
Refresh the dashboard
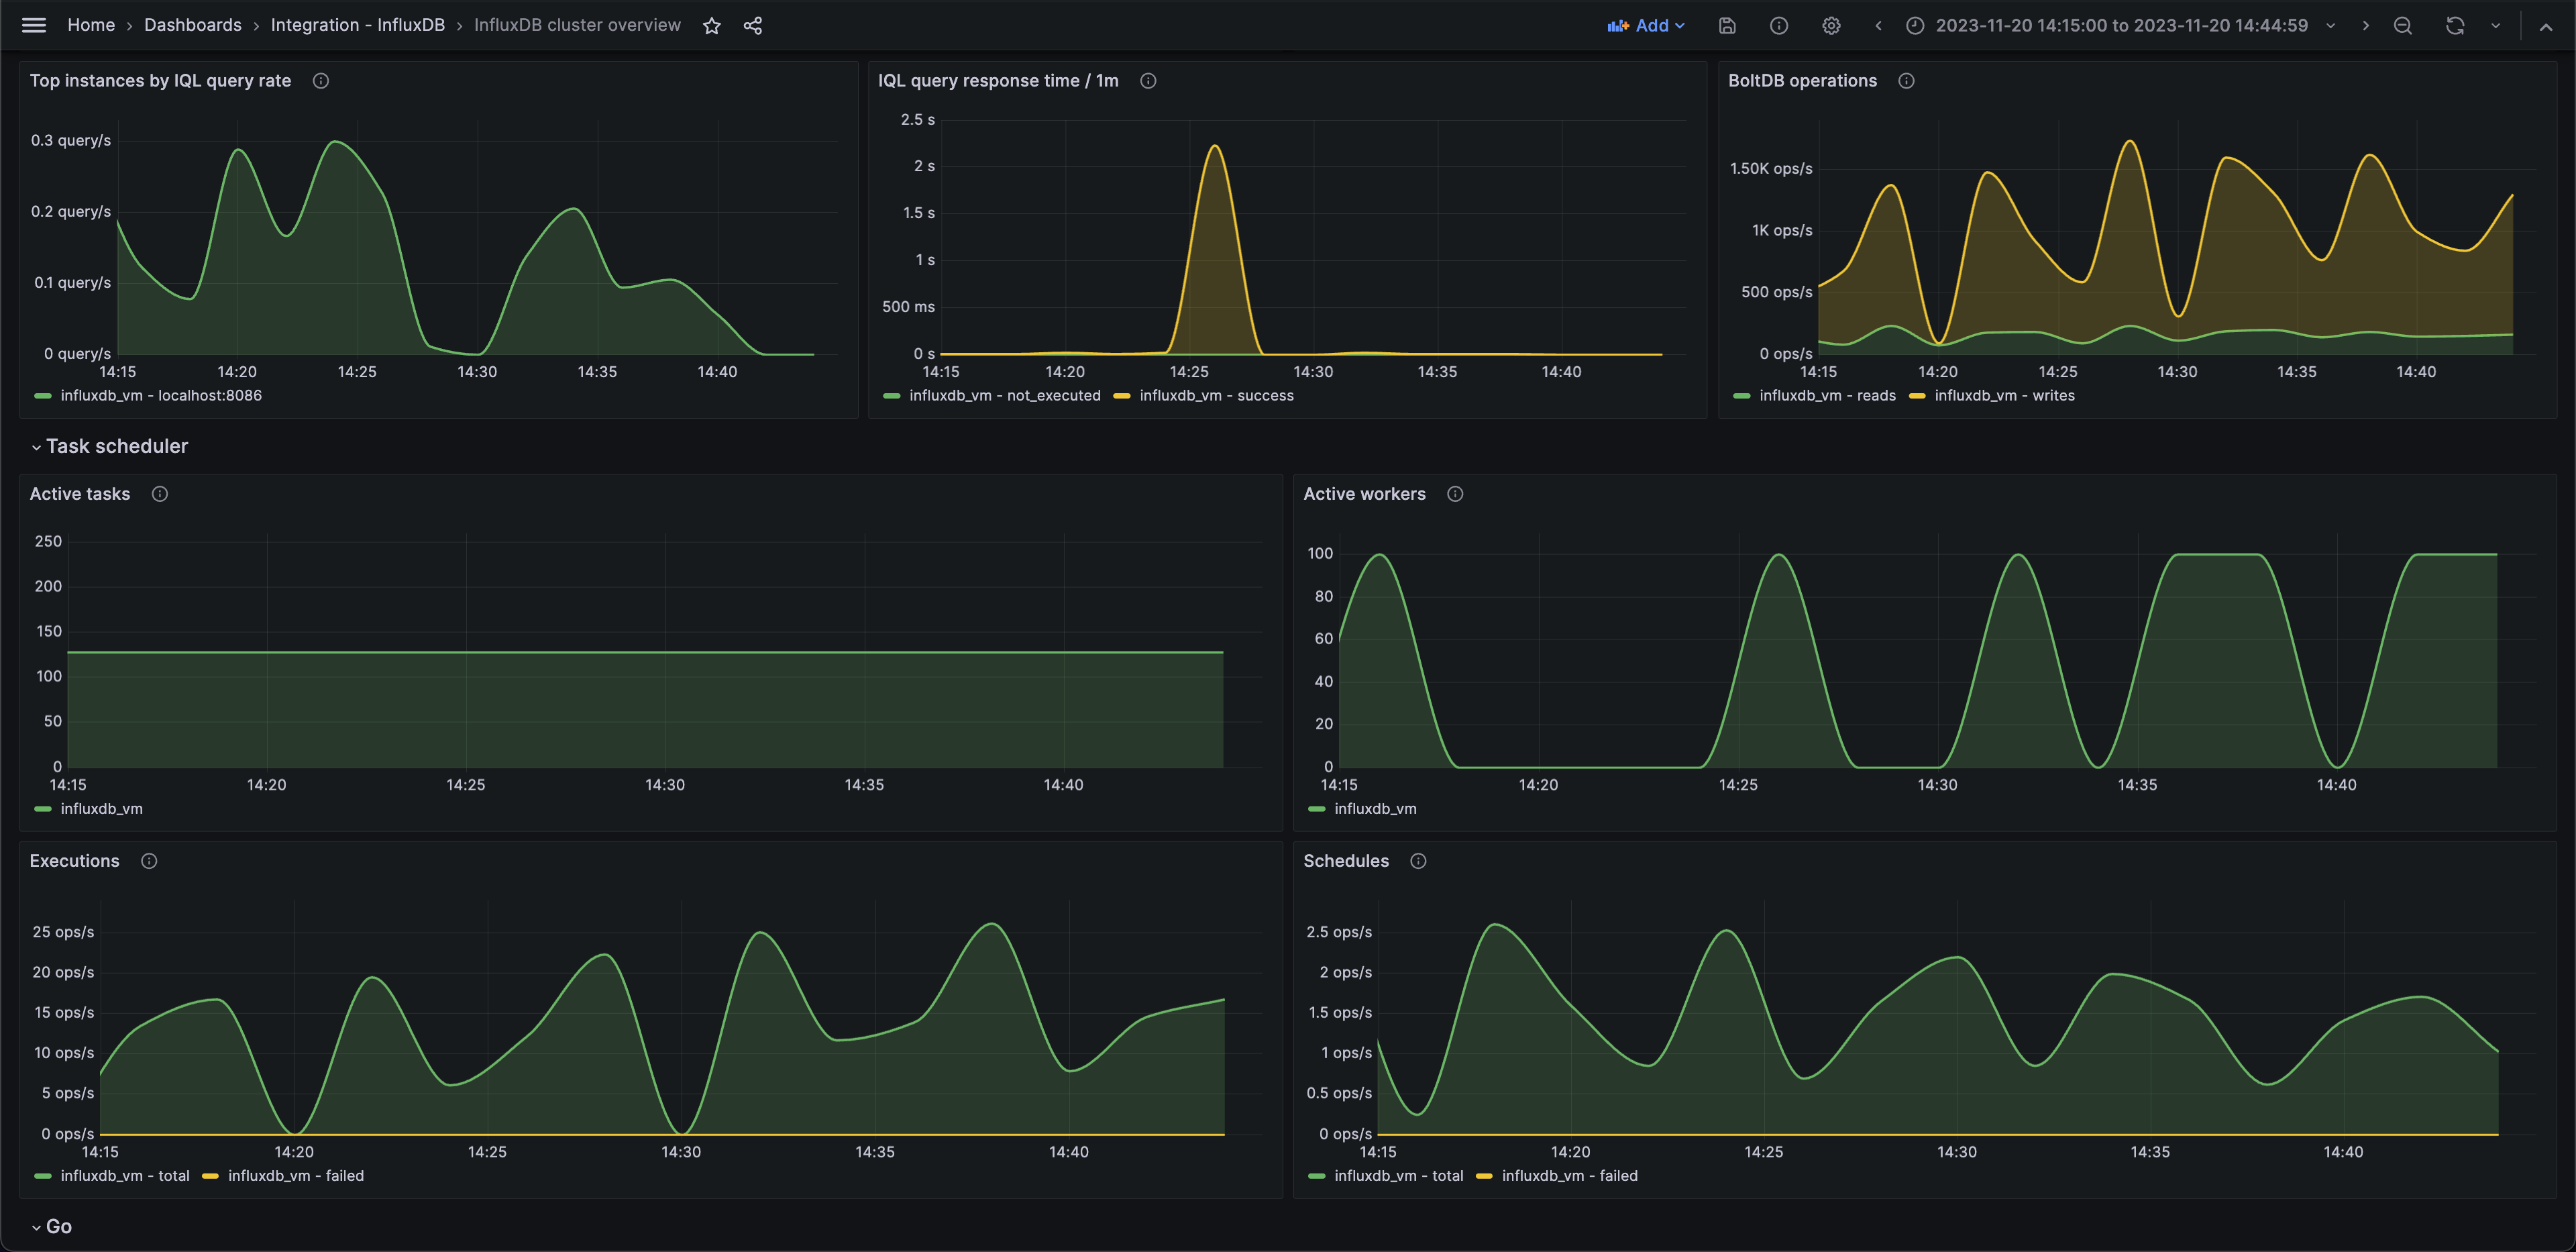point(2454,26)
